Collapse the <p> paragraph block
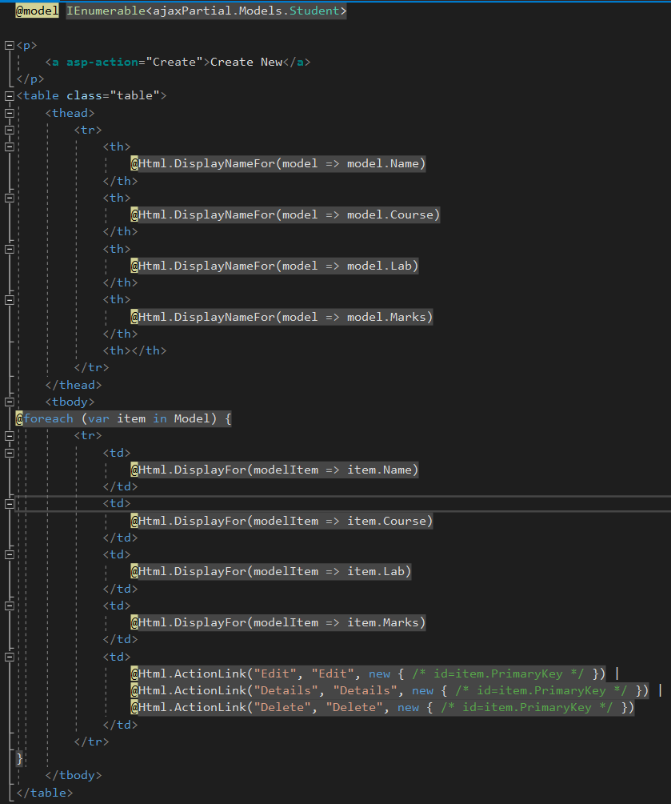Screen dimensions: 671x804 (9, 46)
